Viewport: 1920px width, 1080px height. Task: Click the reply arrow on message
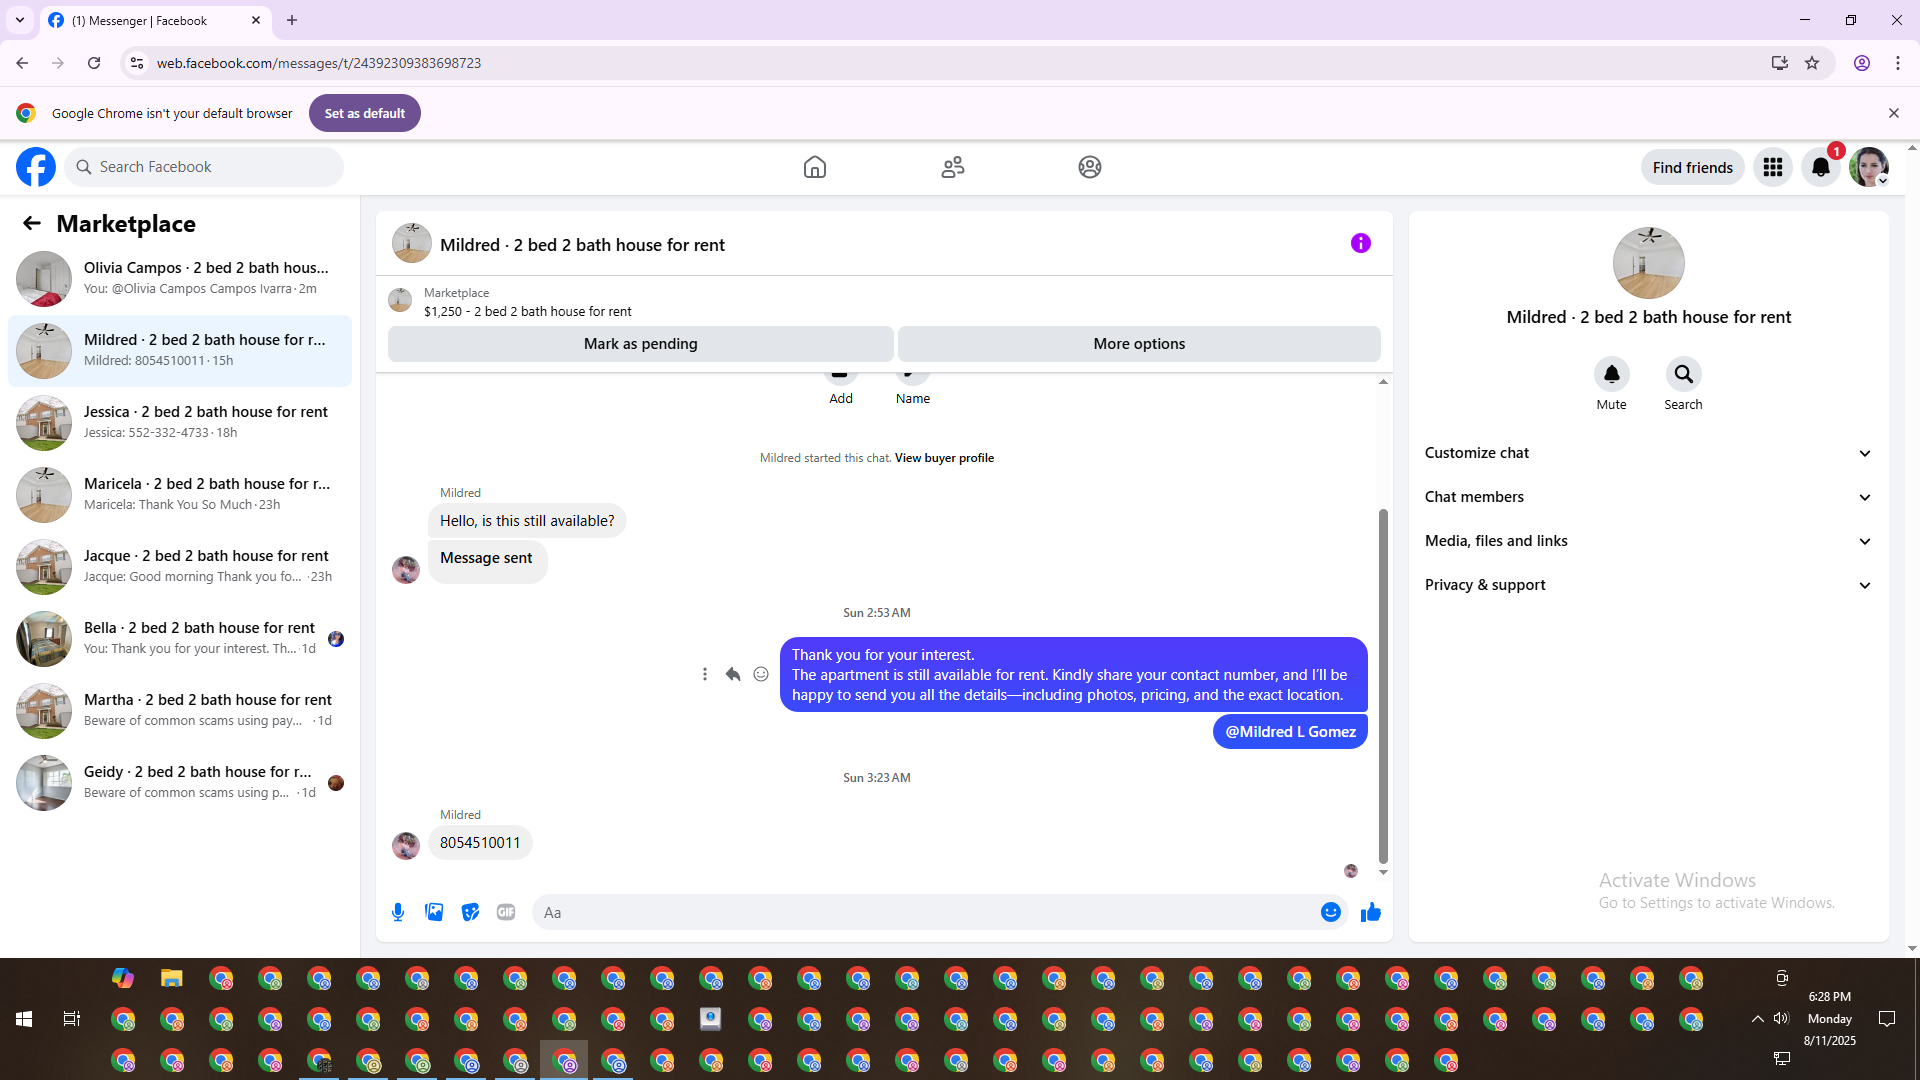point(733,674)
